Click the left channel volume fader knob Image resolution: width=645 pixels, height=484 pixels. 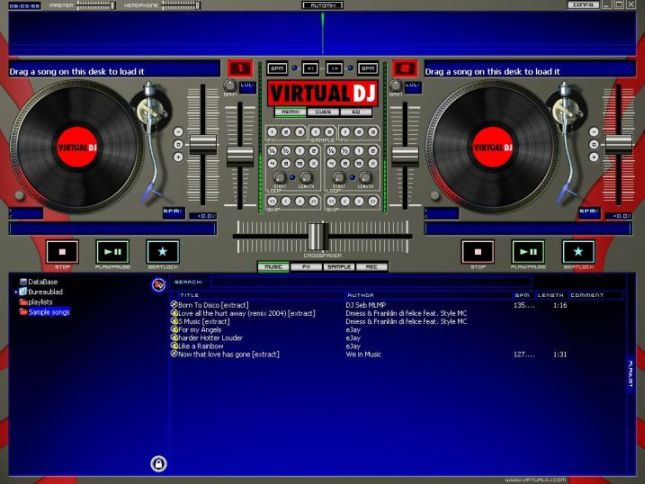tap(240, 157)
